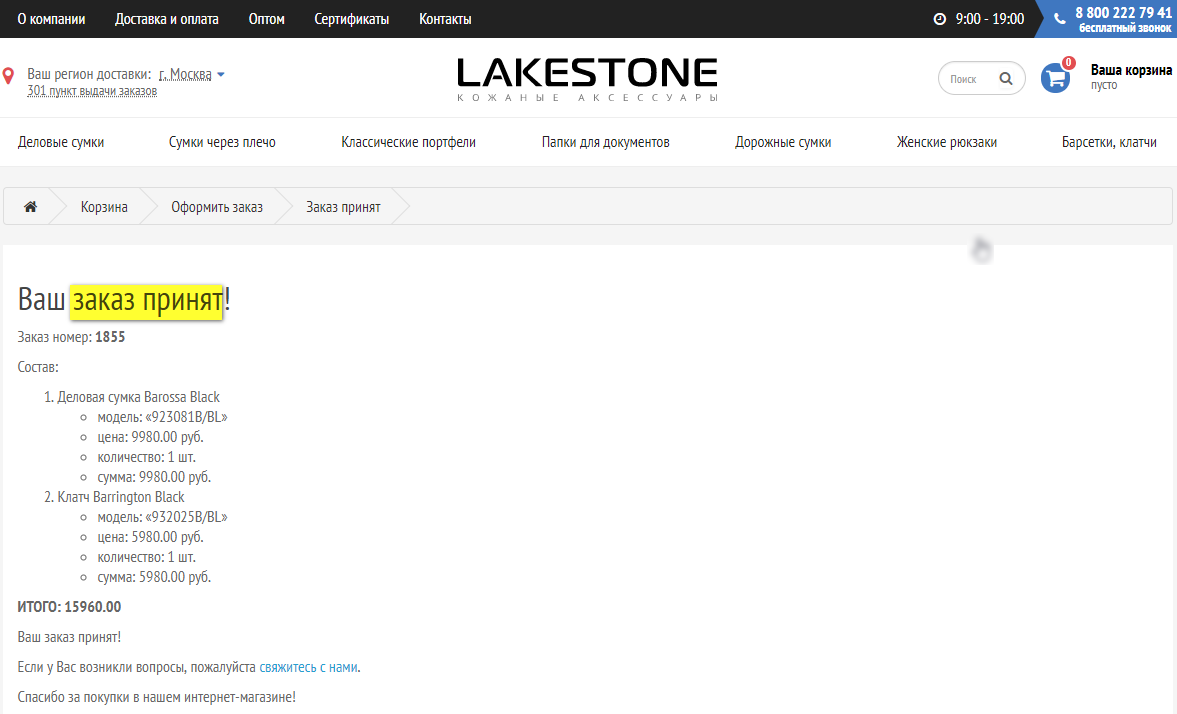The image size is (1177, 714).
Task: Click сумма: 9980.00 руб. line
Action: 154,477
